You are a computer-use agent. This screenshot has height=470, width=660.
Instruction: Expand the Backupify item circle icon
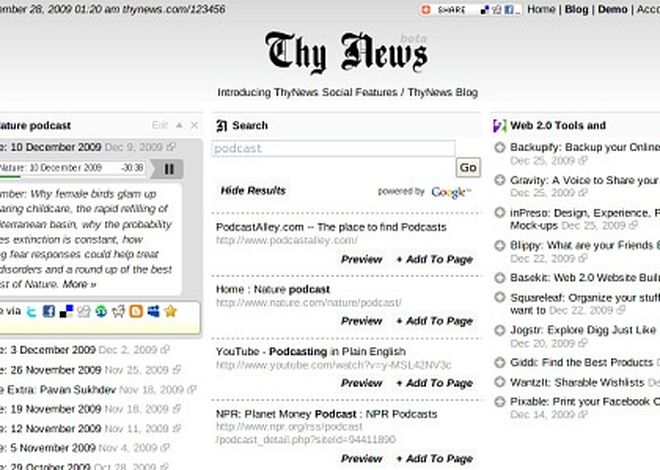coord(500,148)
